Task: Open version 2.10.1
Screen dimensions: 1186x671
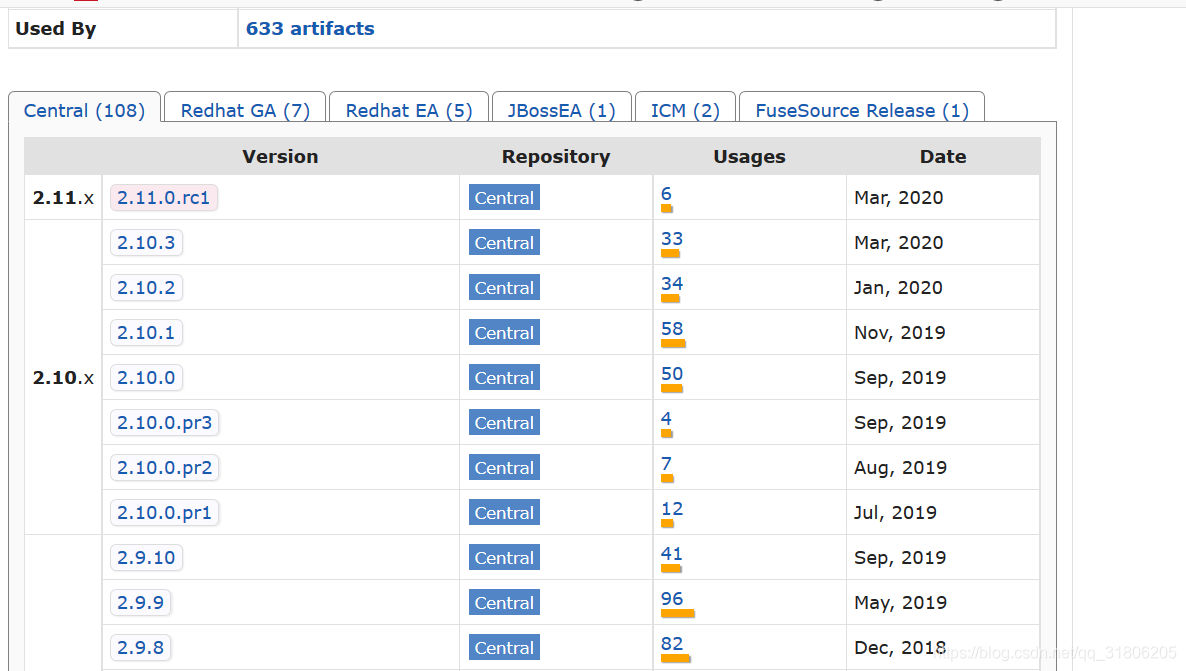Action: click(x=146, y=333)
